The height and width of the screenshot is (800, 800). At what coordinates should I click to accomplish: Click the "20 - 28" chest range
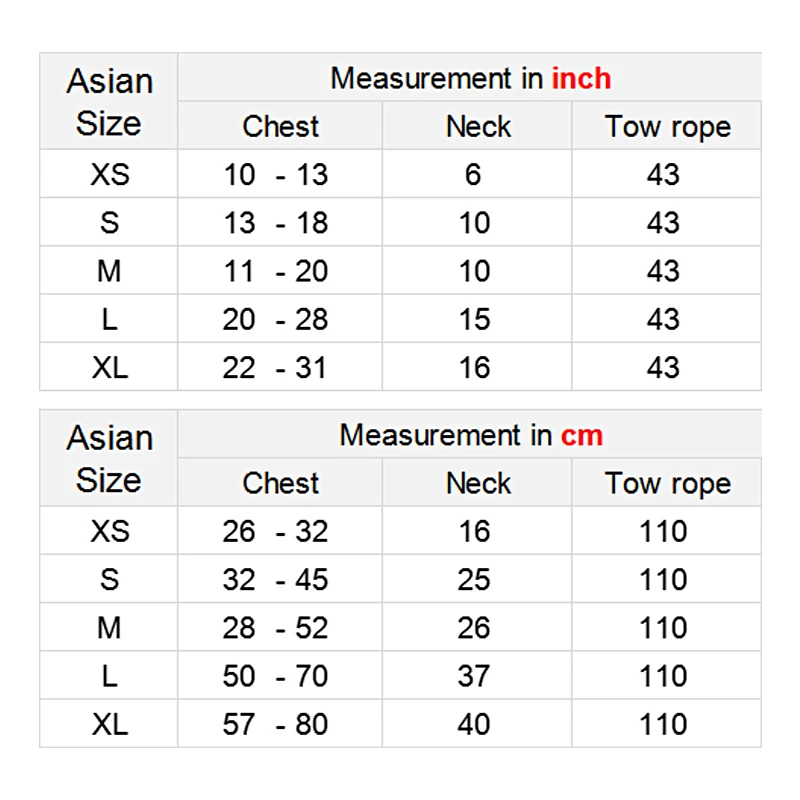(x=275, y=320)
